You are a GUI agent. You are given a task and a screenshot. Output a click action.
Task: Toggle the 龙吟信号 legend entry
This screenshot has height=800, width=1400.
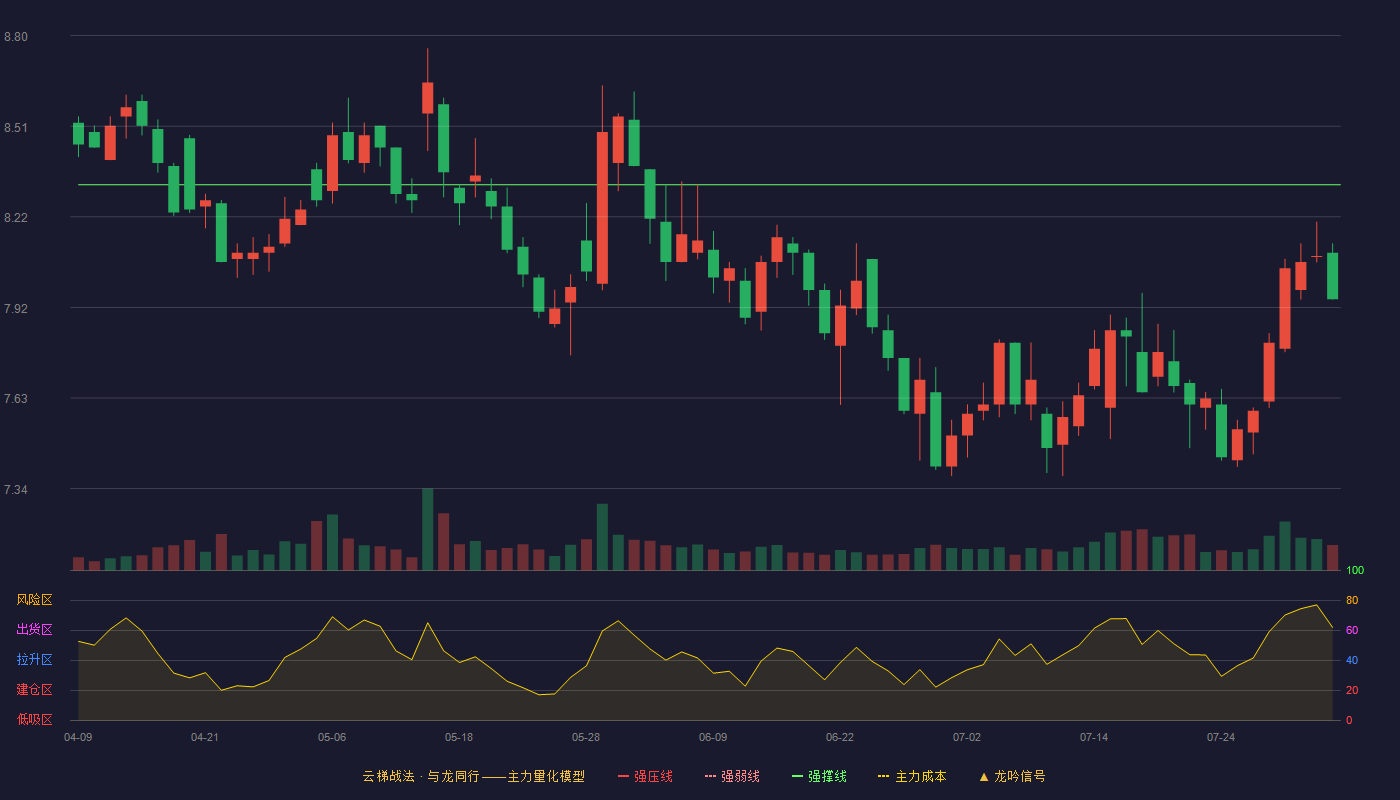[1012, 776]
